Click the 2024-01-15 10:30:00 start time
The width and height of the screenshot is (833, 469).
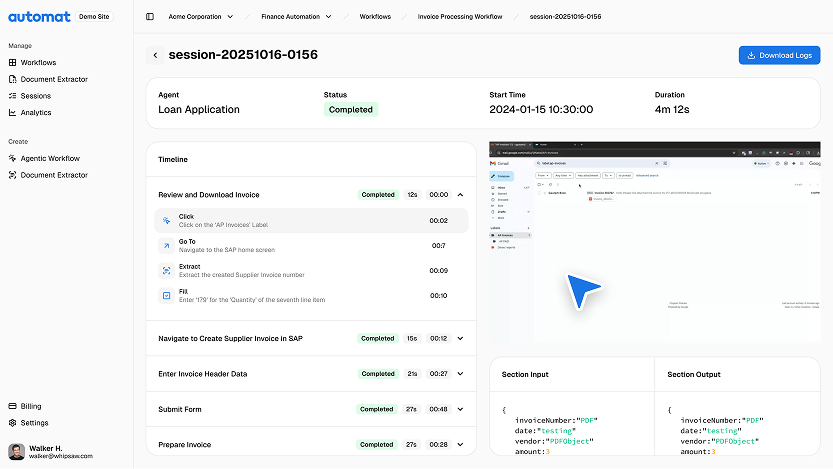541,109
